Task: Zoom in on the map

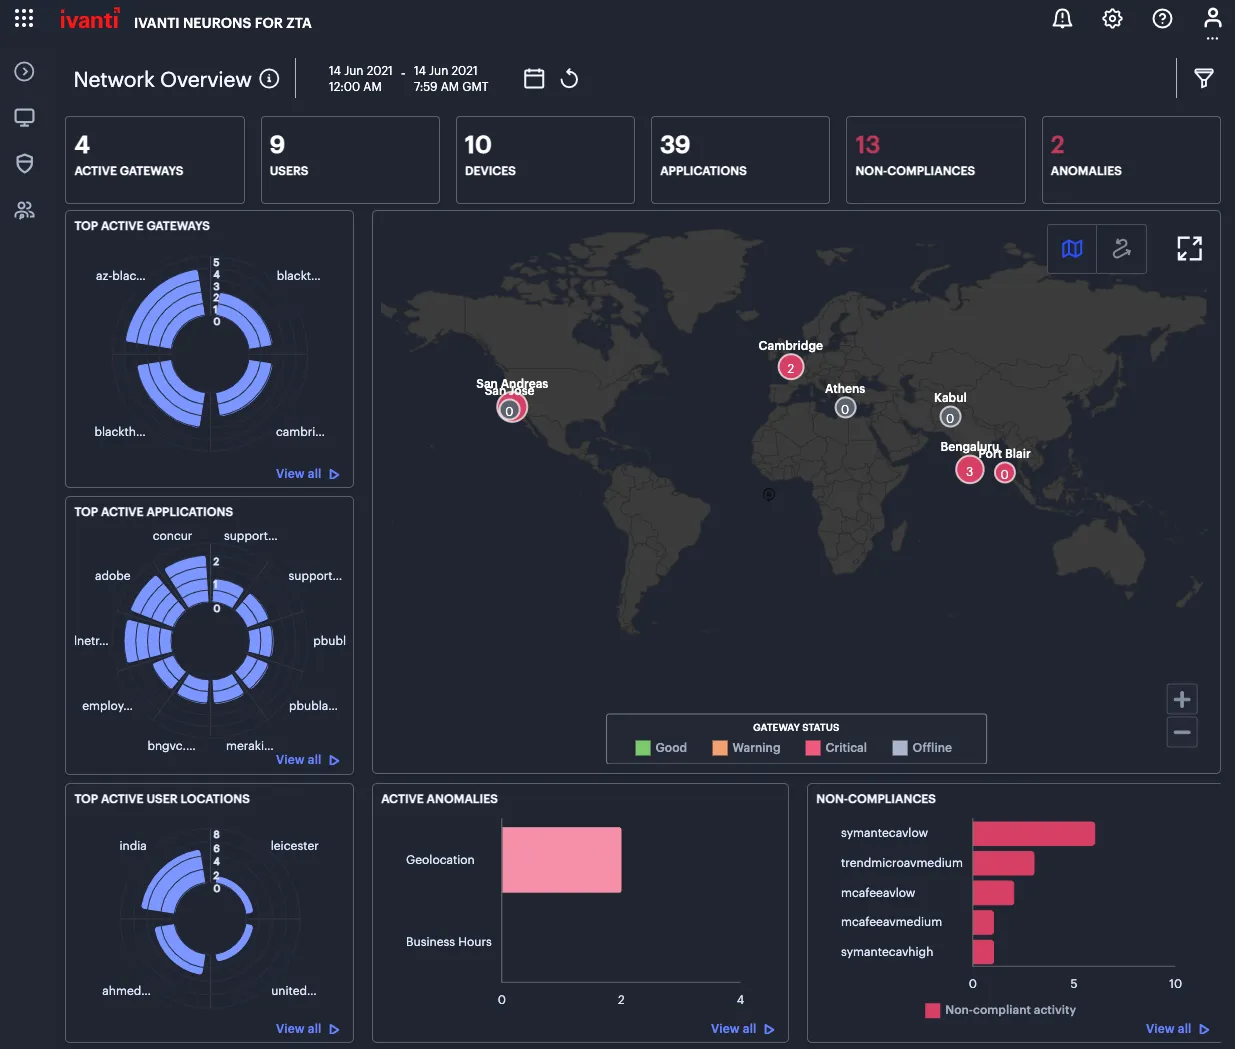Action: (x=1182, y=699)
